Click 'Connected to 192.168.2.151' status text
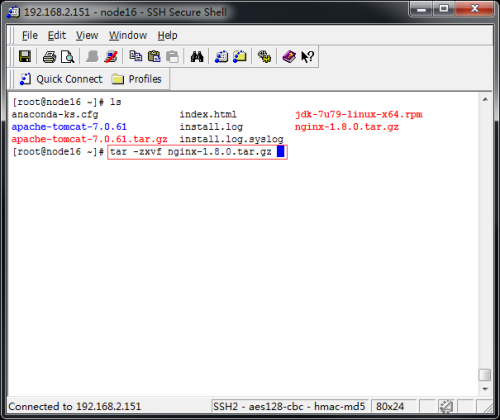 [x=75, y=407]
